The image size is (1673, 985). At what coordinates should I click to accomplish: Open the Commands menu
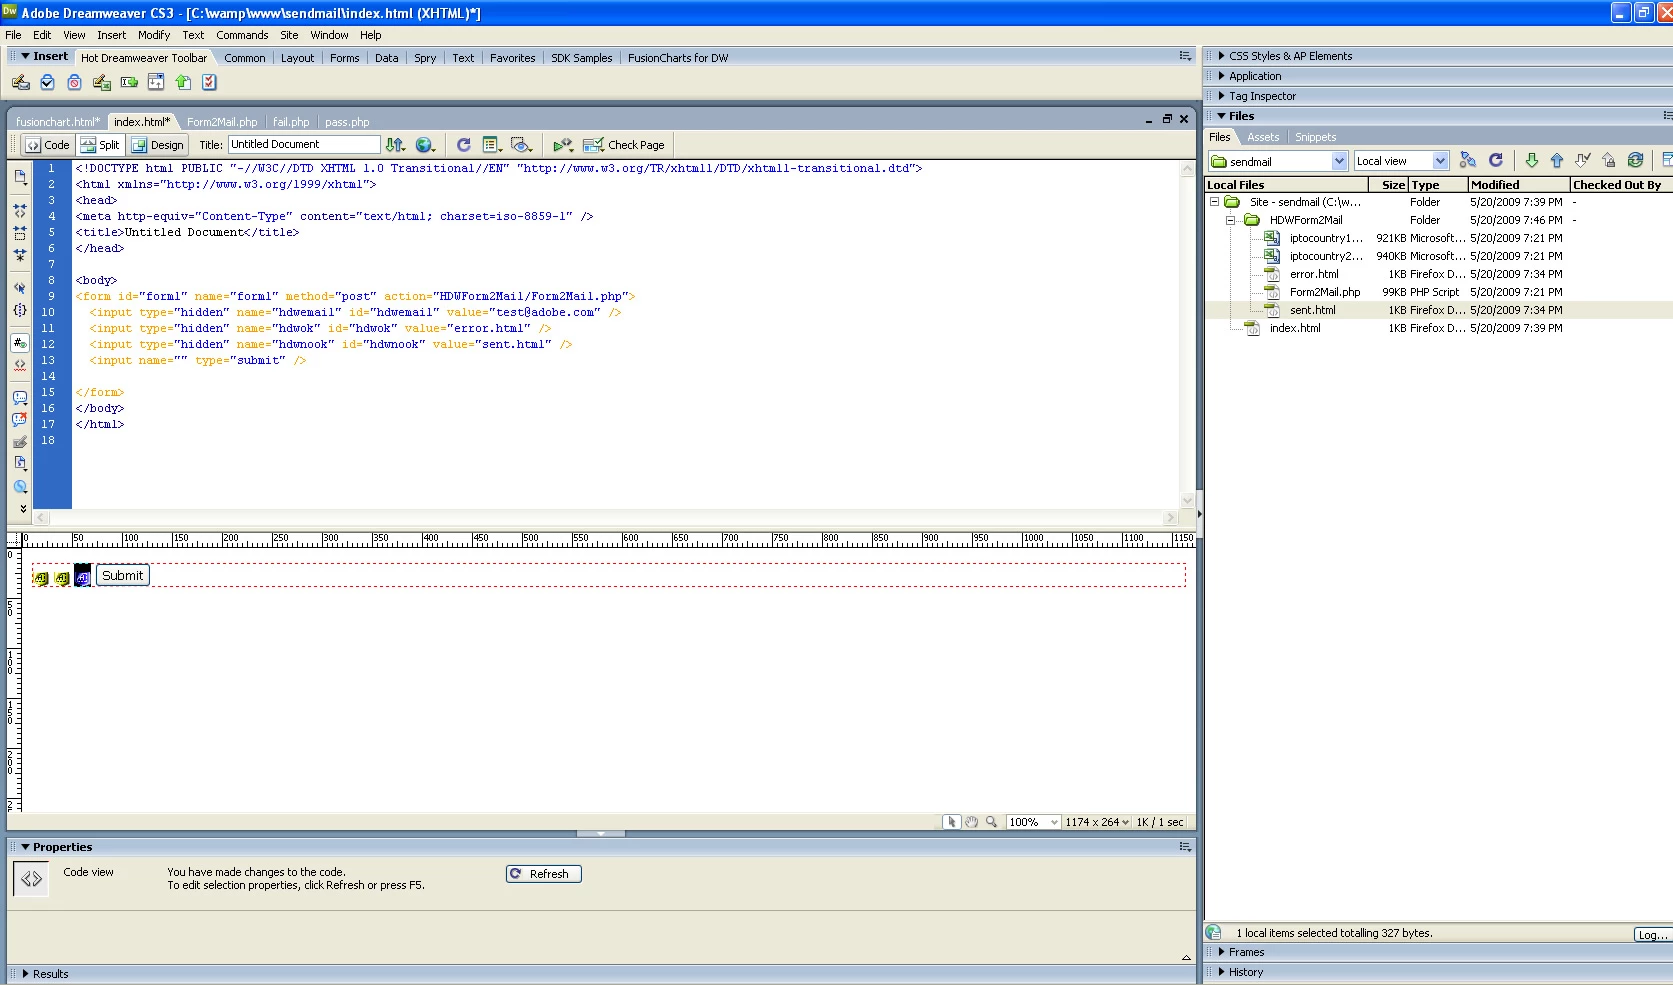[242, 35]
